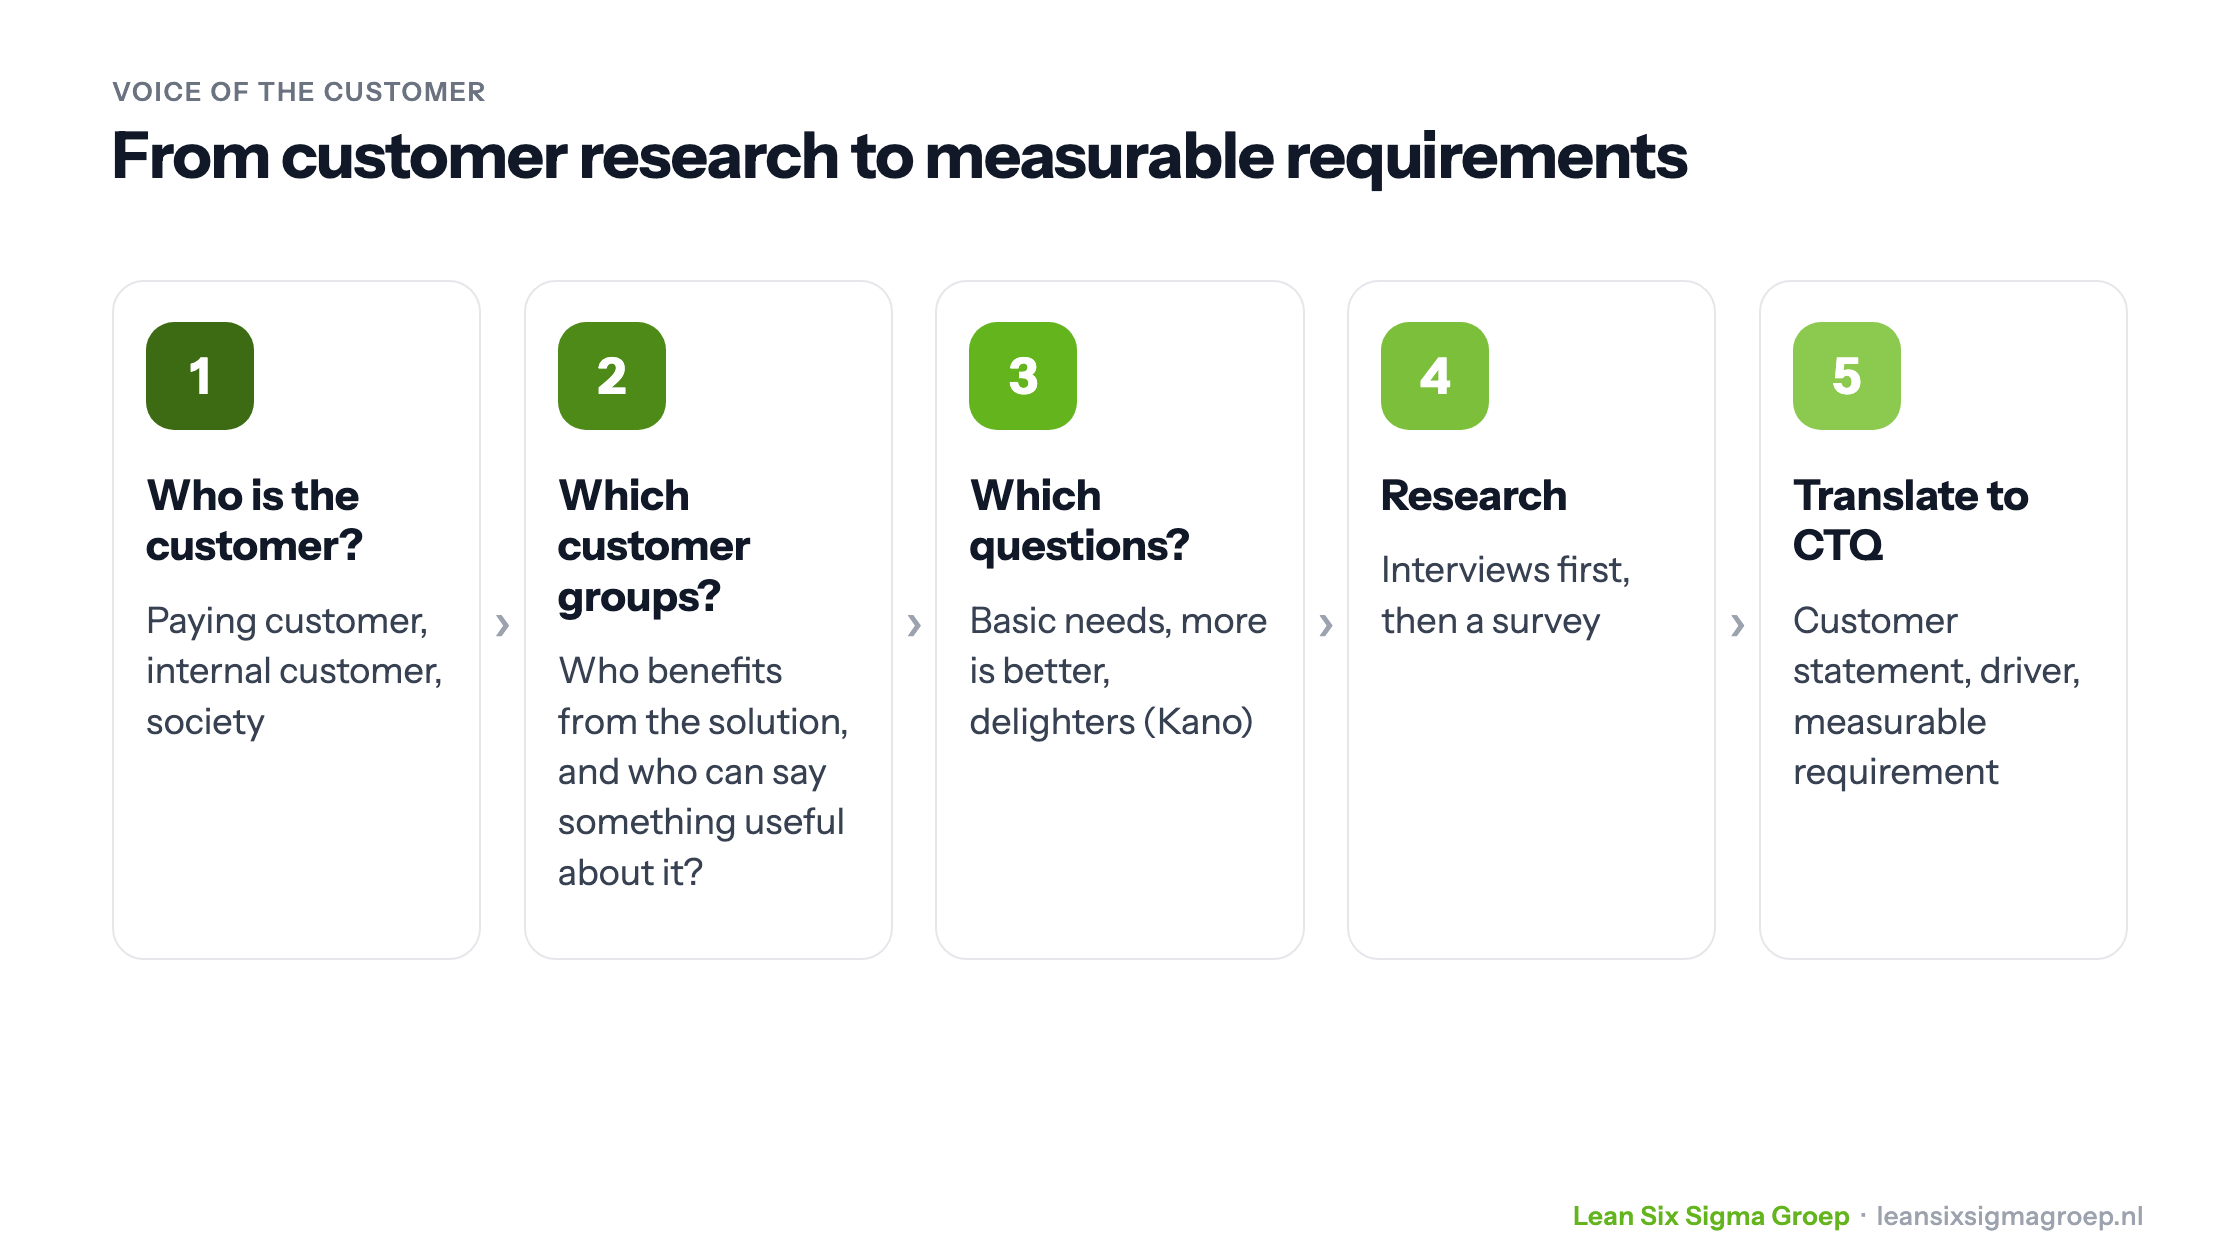Click the chevron between cards 4 and 5
Image resolution: width=2240 pixels, height=1260 pixels.
(x=1738, y=625)
